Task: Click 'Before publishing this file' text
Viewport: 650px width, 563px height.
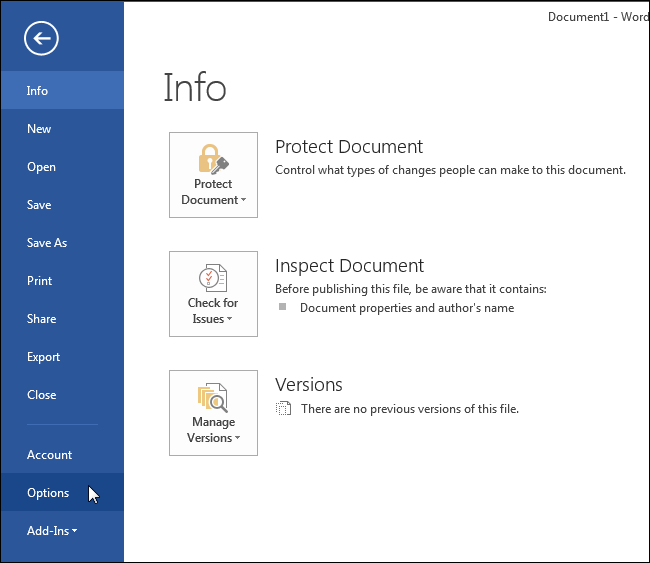Action: pyautogui.click(x=411, y=289)
